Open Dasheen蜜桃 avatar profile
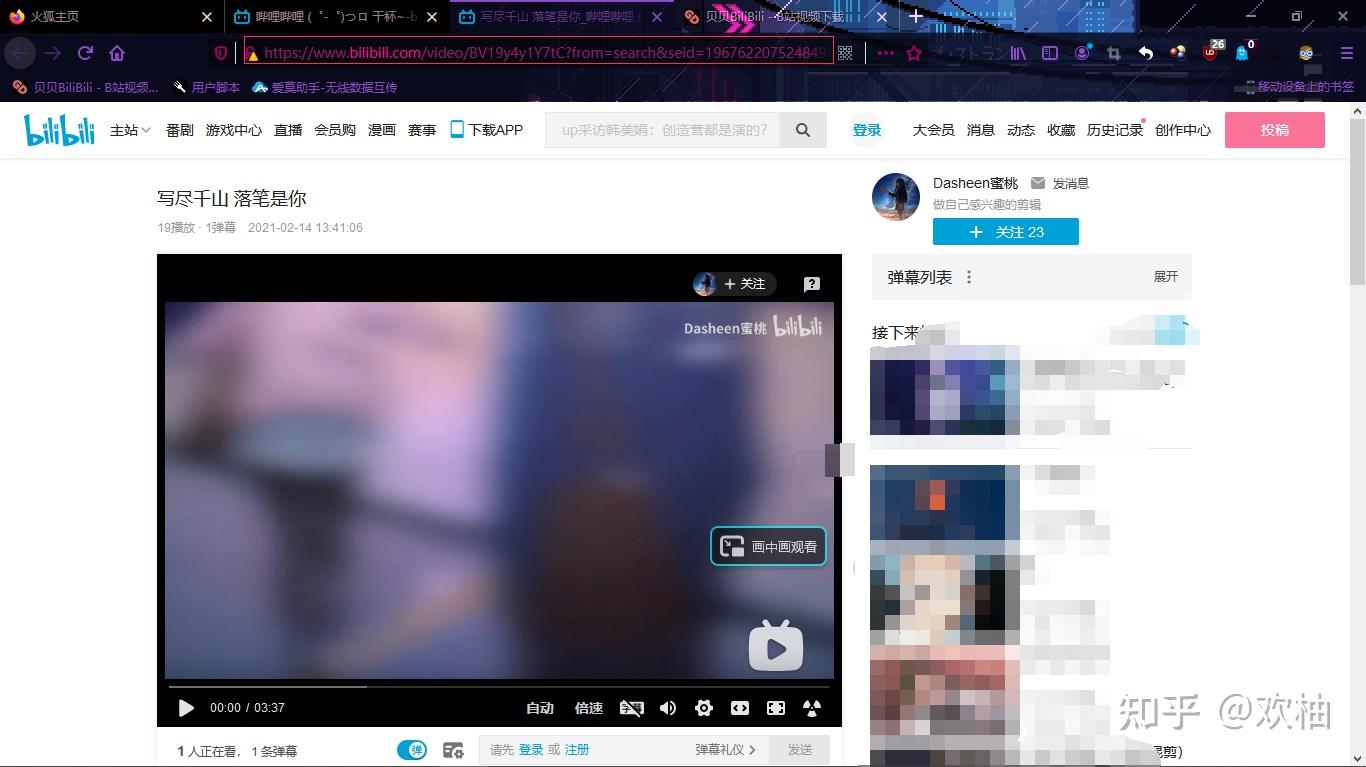The height and width of the screenshot is (767, 1366). pyautogui.click(x=896, y=196)
